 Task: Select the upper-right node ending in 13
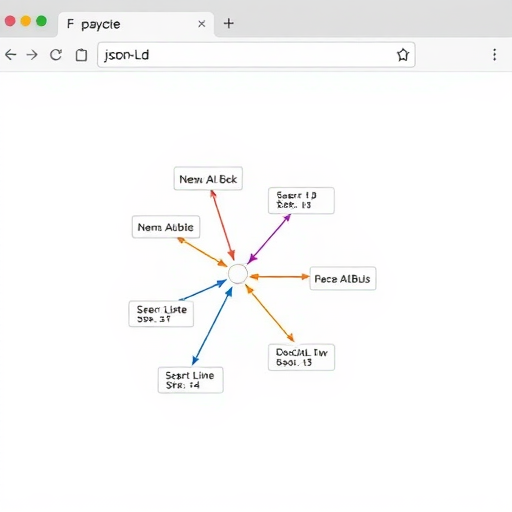(x=301, y=200)
